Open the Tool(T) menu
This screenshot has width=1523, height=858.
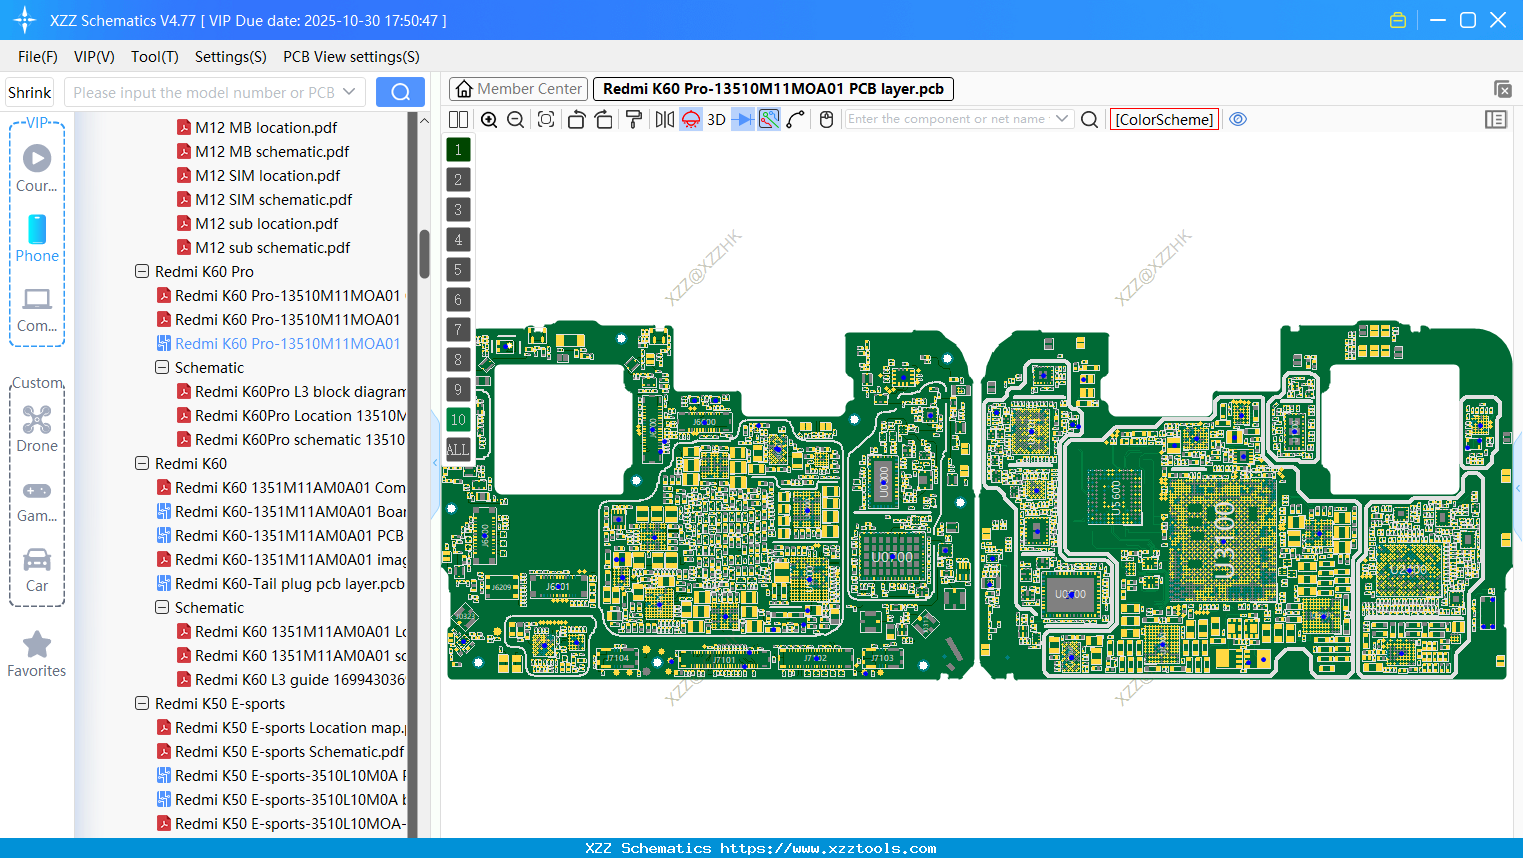pos(154,57)
